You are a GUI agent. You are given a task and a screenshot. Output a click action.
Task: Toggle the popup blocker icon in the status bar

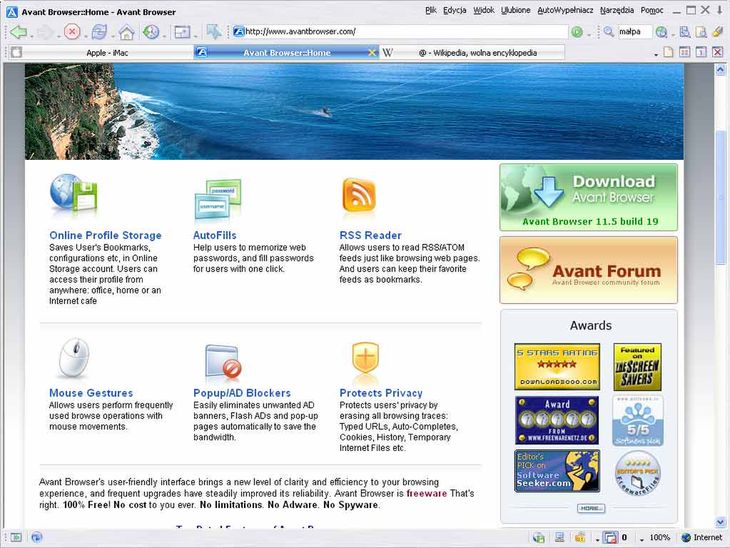click(610, 538)
